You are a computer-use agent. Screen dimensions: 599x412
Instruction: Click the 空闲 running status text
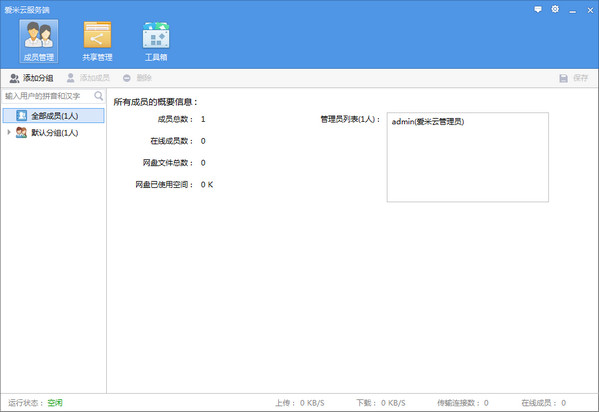55,403
